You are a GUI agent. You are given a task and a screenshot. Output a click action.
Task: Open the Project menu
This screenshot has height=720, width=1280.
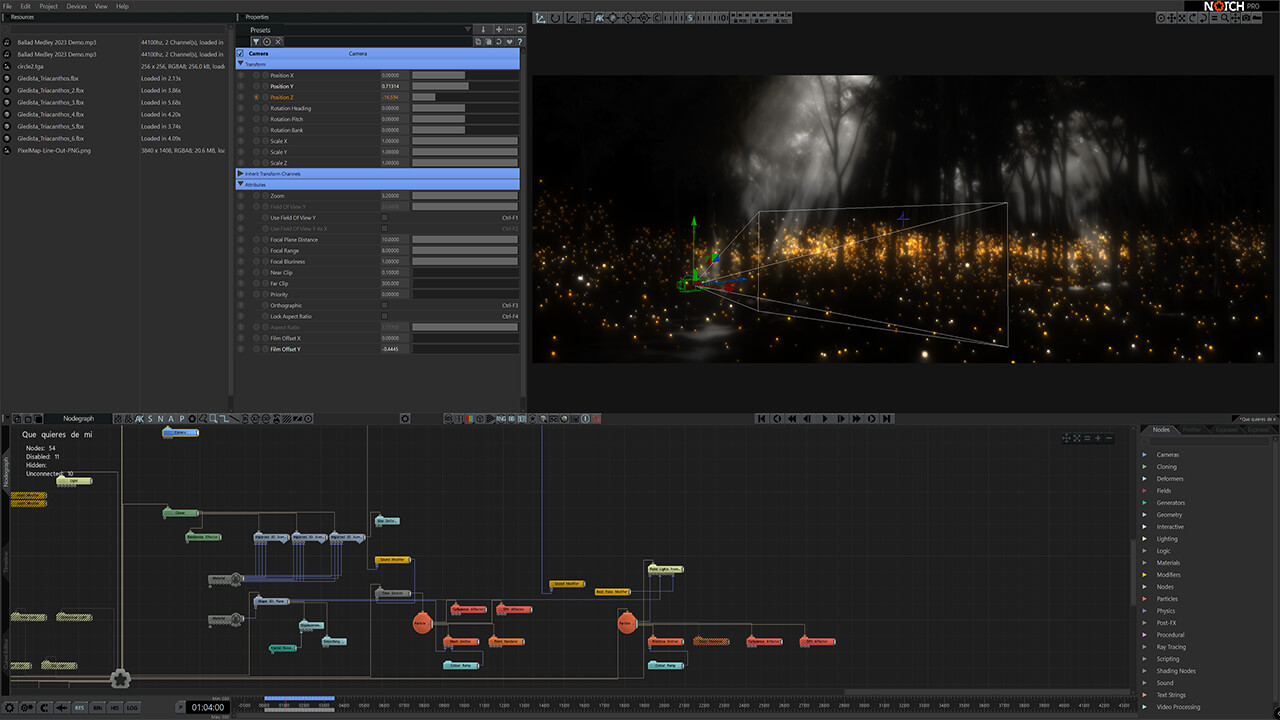48,6
